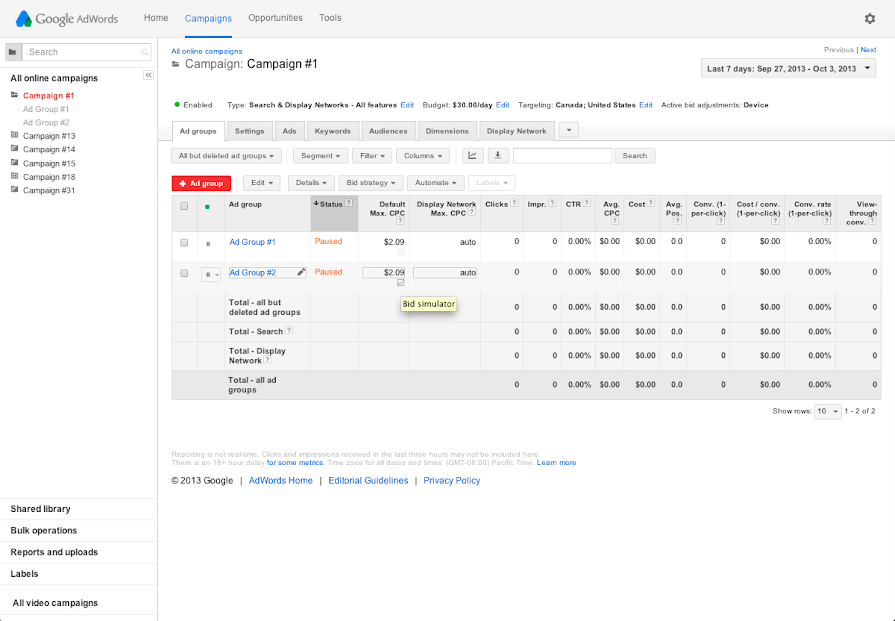Select the Ad Group #1 row checkbox
The image size is (895, 621).
coord(184,242)
